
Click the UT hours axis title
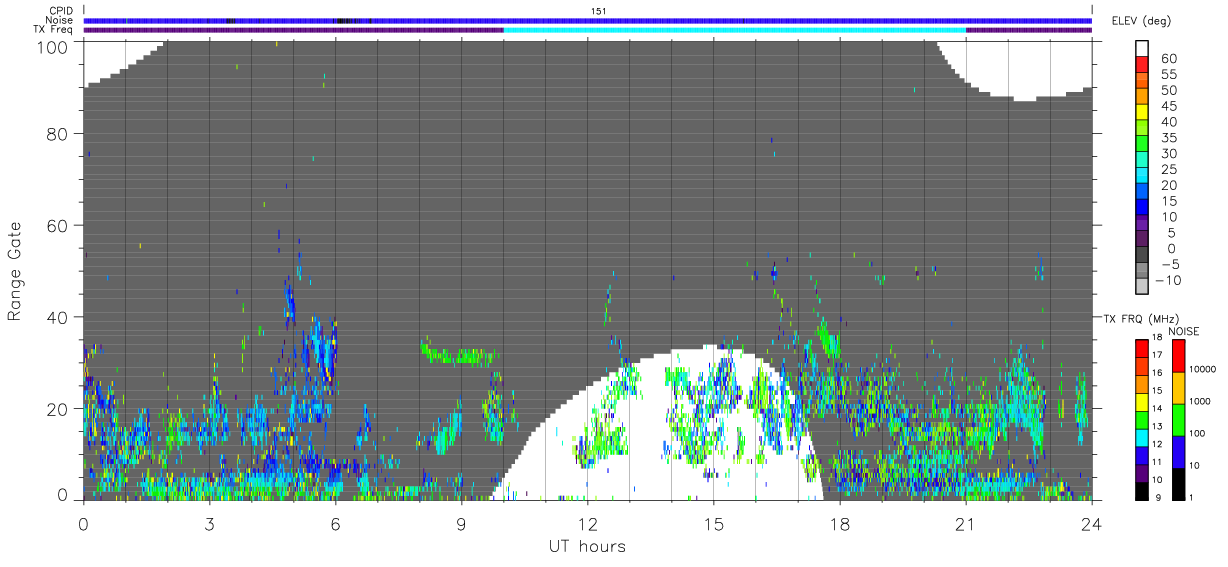coord(586,547)
